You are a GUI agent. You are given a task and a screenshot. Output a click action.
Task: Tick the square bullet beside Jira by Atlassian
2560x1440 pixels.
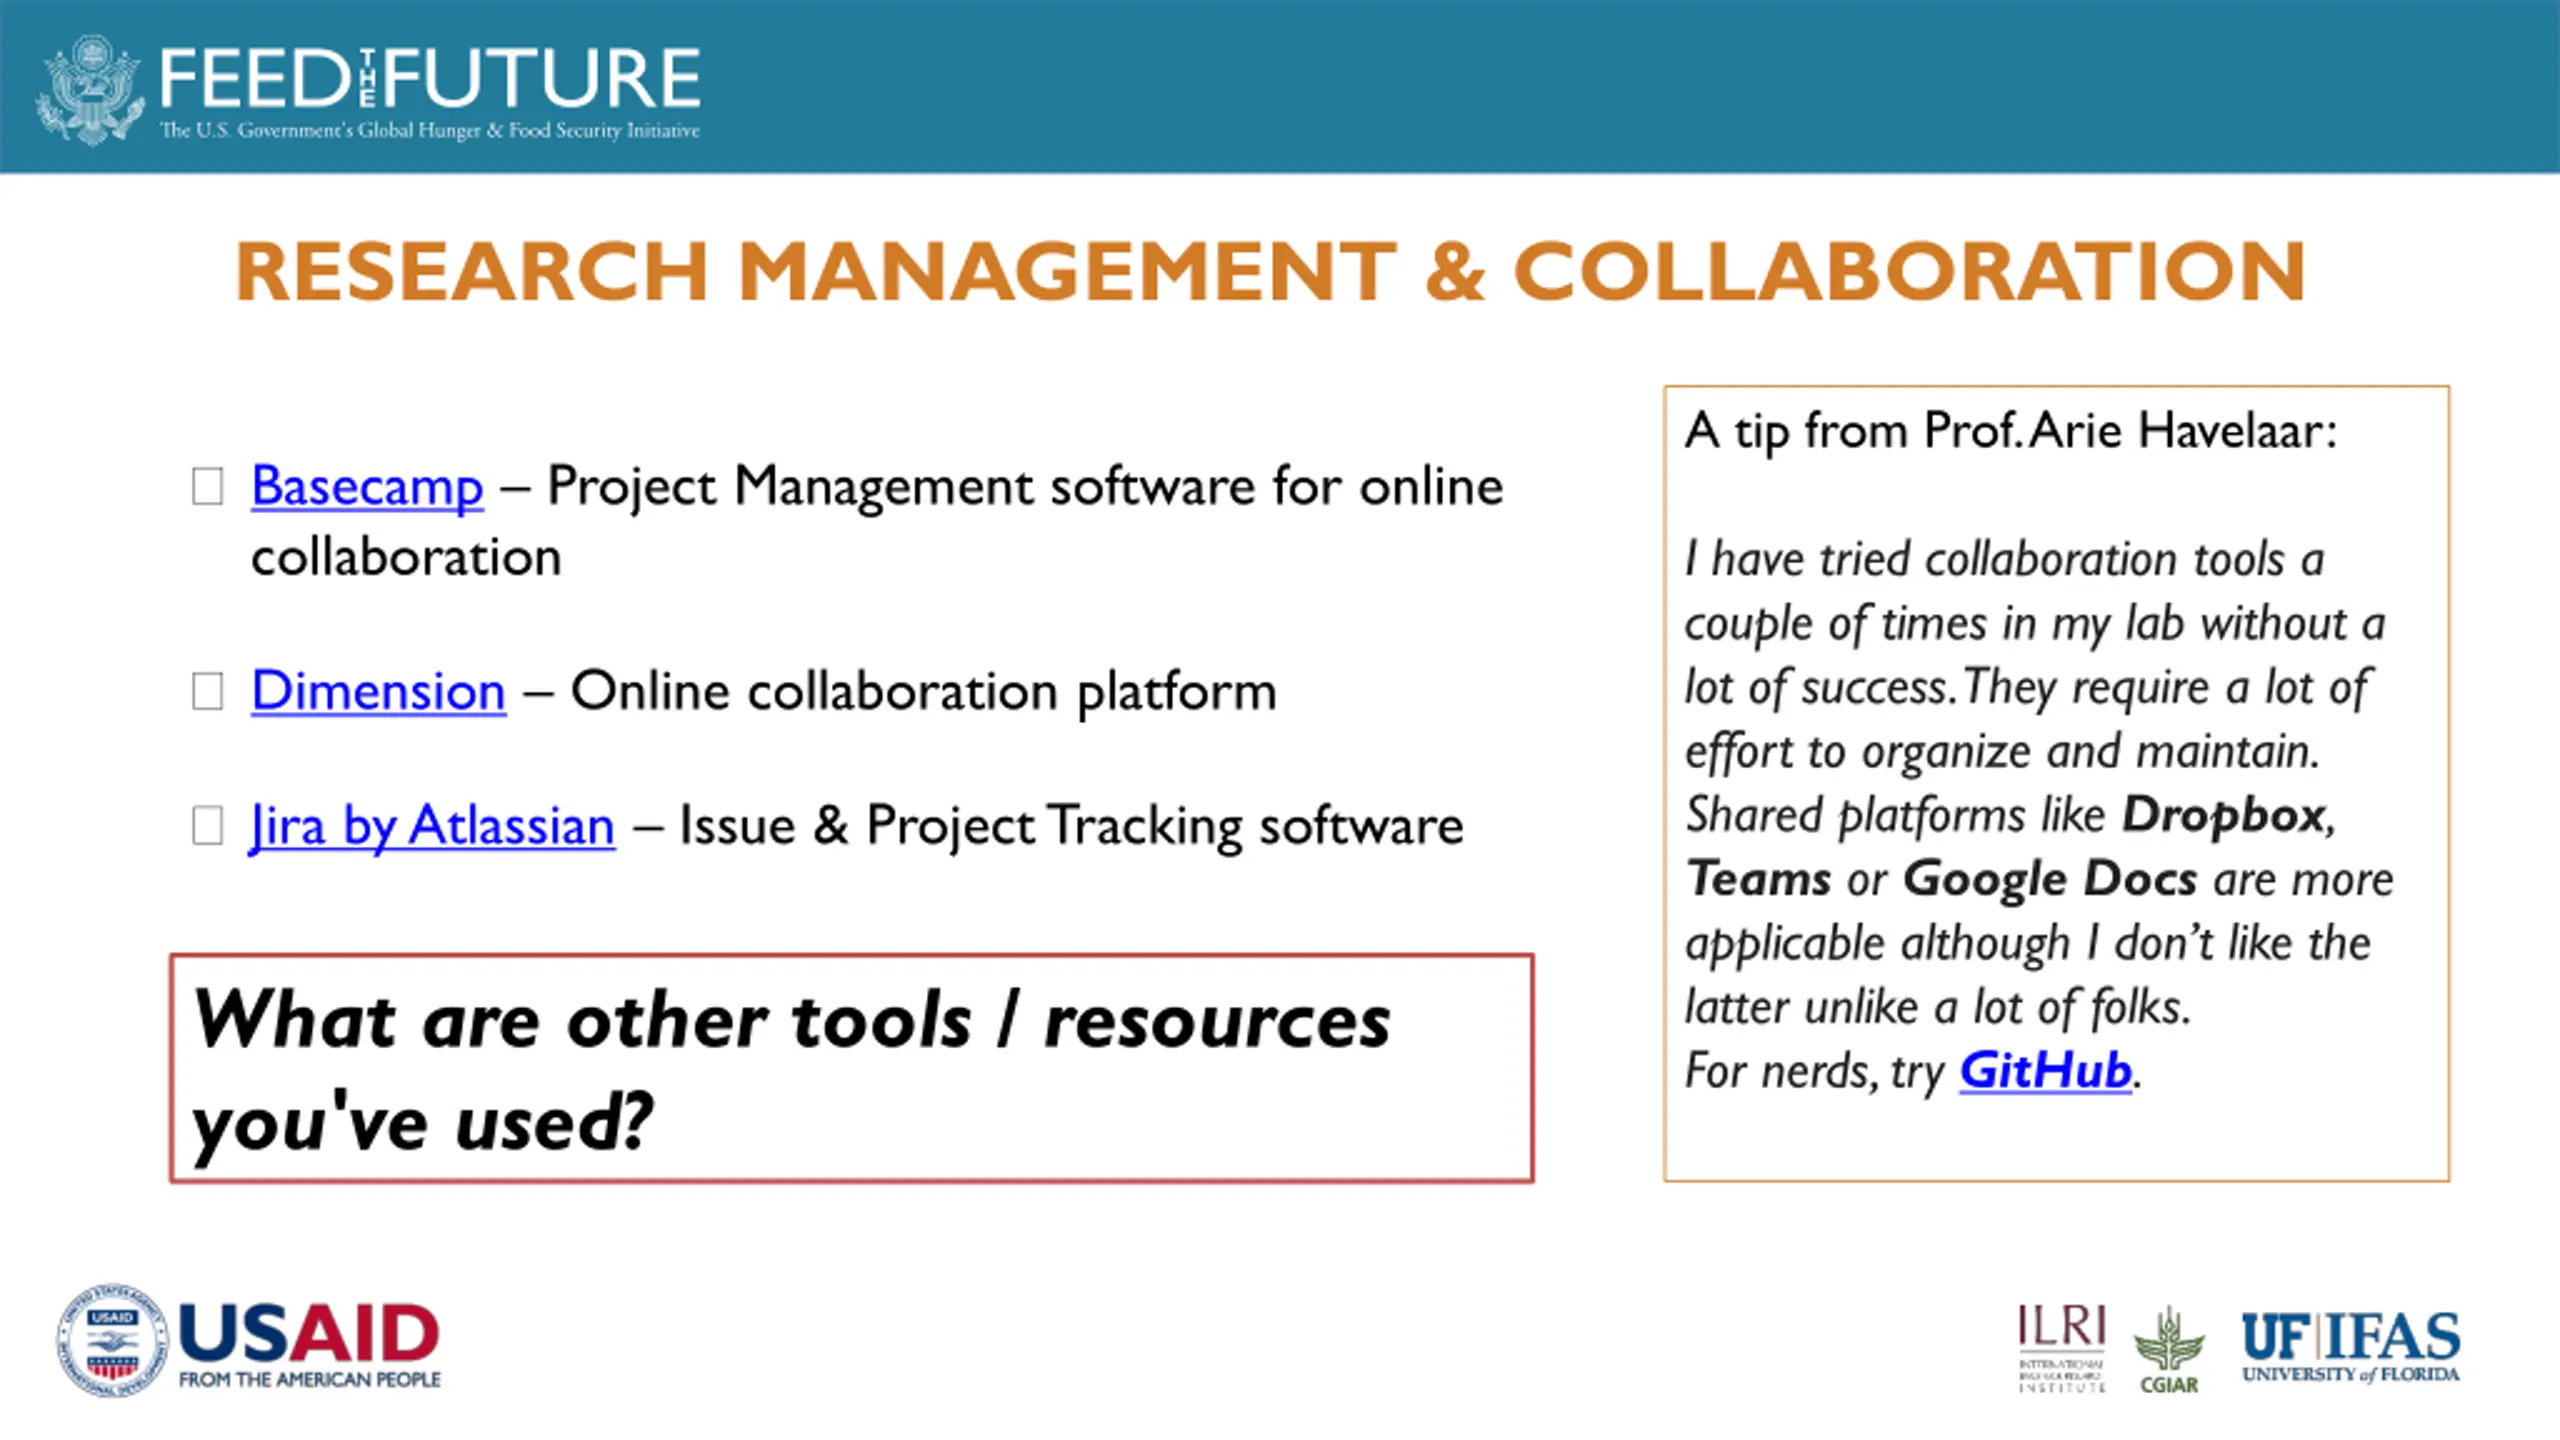(x=207, y=826)
